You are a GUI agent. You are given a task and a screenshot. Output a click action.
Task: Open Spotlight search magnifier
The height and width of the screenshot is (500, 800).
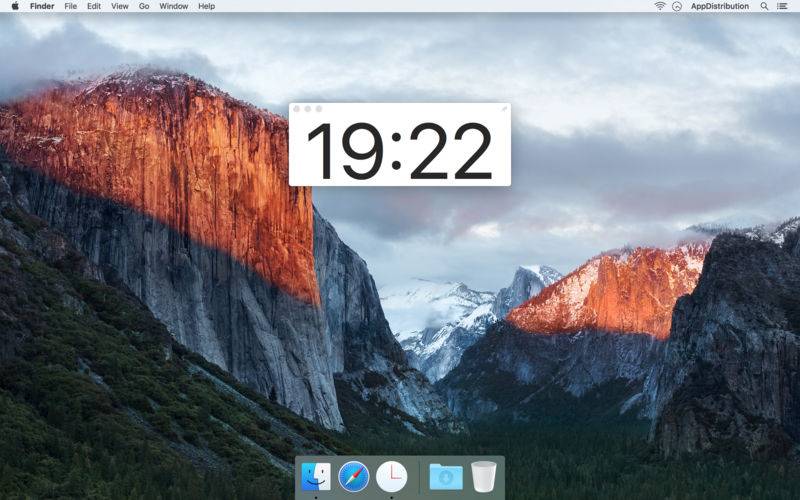[x=764, y=6]
